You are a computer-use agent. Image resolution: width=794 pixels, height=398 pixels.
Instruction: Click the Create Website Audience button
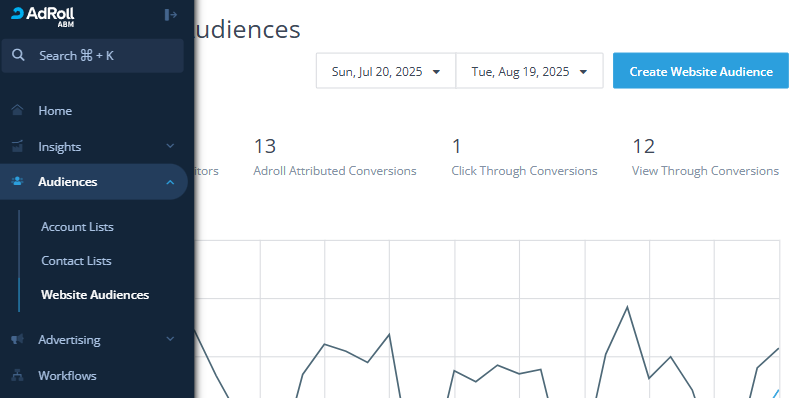701,71
